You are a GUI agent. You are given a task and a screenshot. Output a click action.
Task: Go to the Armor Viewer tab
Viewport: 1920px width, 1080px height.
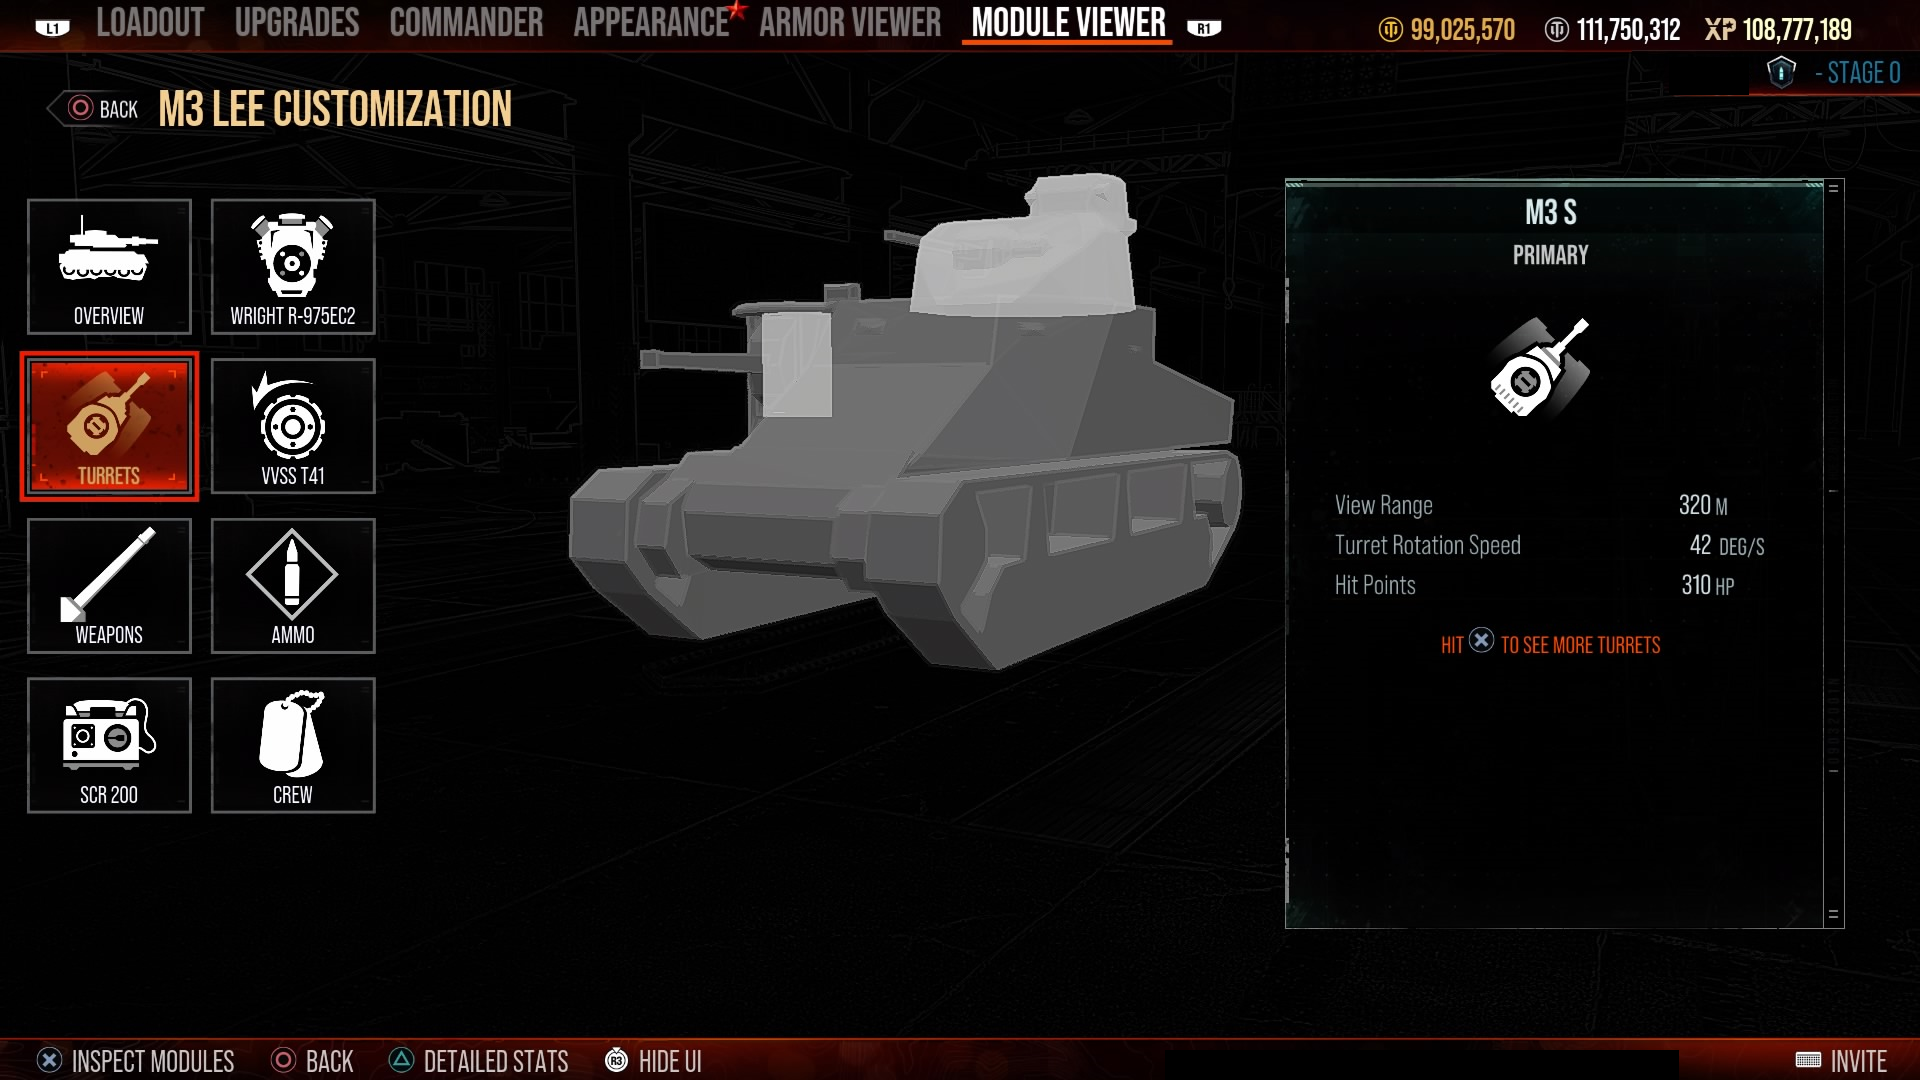850,22
